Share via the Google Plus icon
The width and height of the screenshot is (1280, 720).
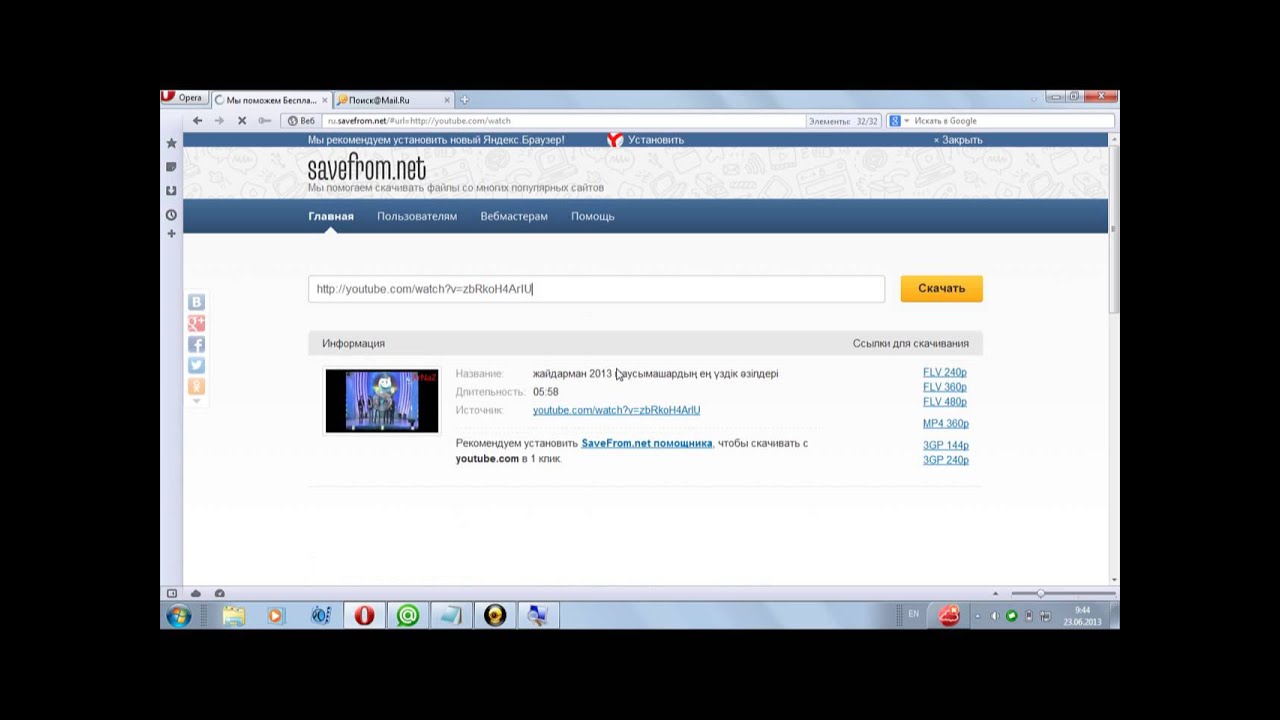(196, 323)
